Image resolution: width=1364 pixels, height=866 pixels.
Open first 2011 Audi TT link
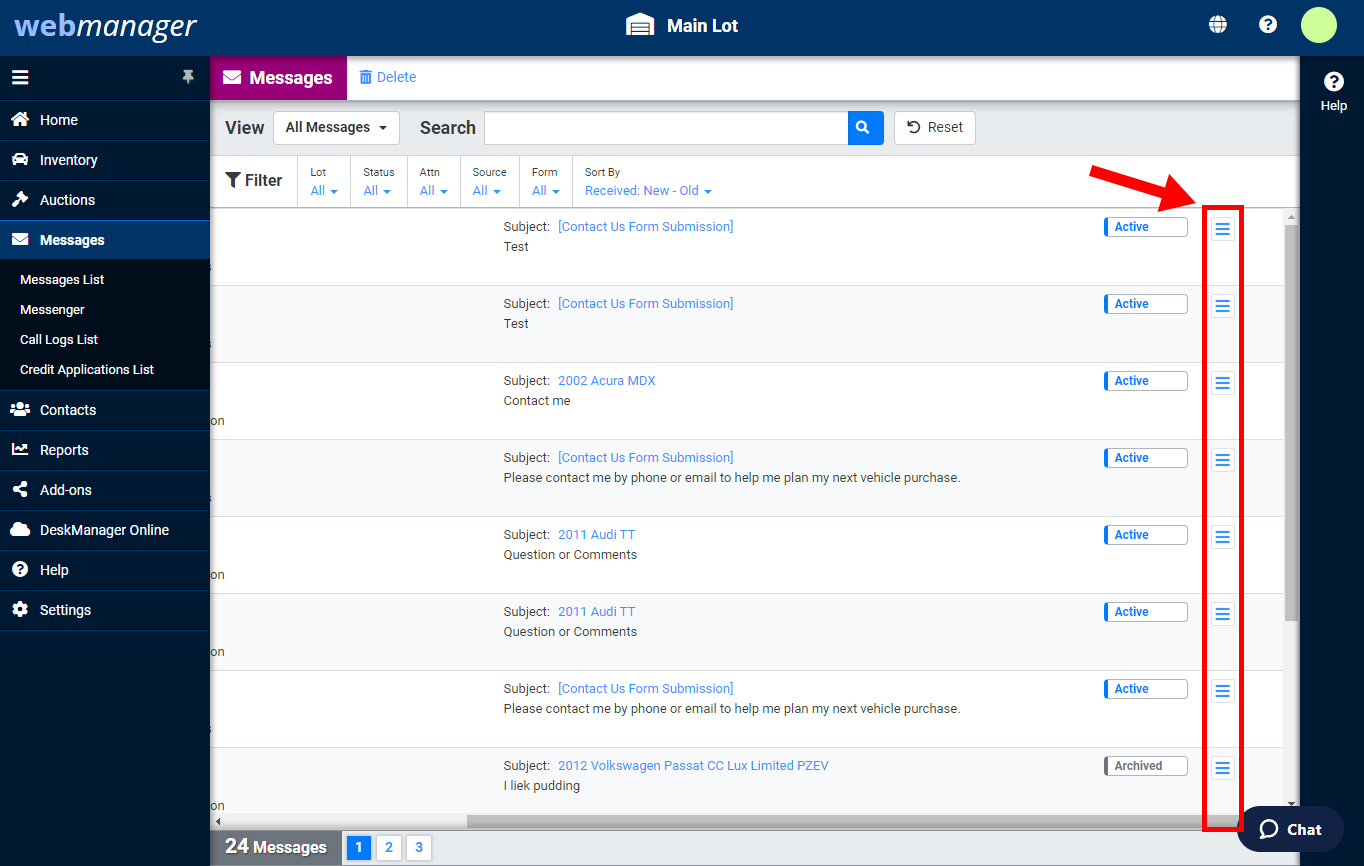click(596, 535)
